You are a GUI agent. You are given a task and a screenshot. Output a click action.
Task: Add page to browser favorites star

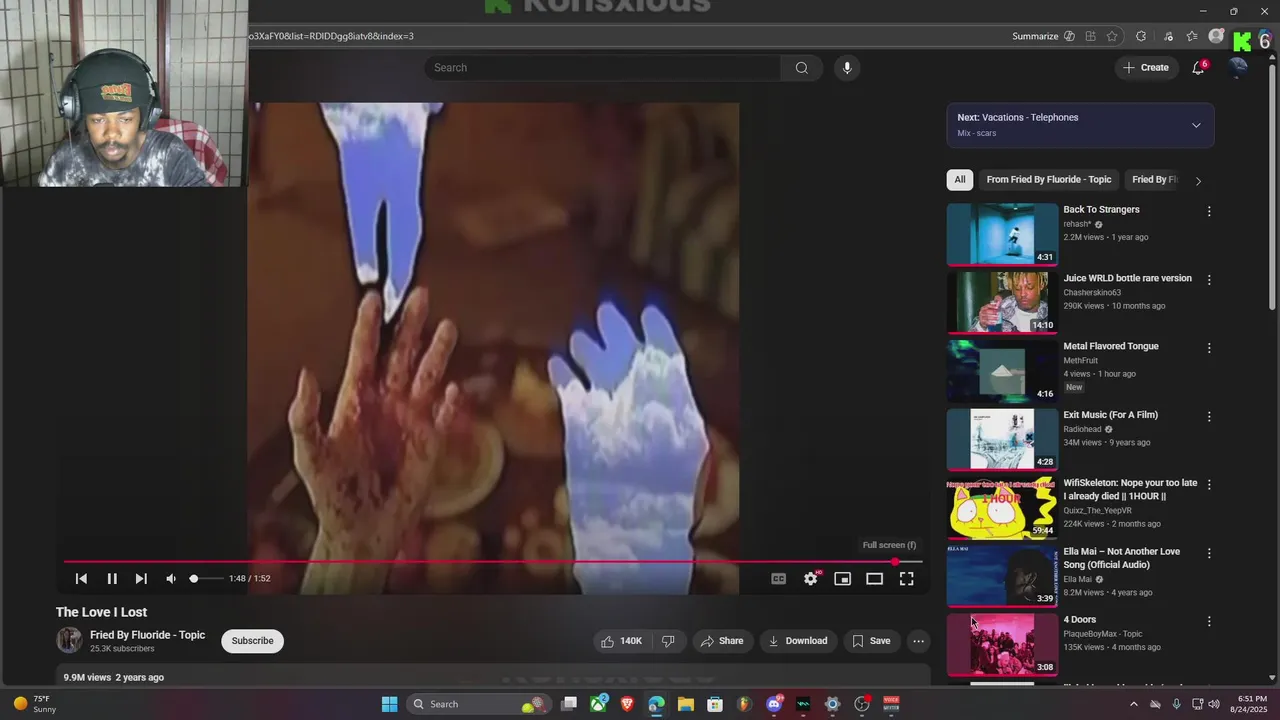click(1112, 36)
